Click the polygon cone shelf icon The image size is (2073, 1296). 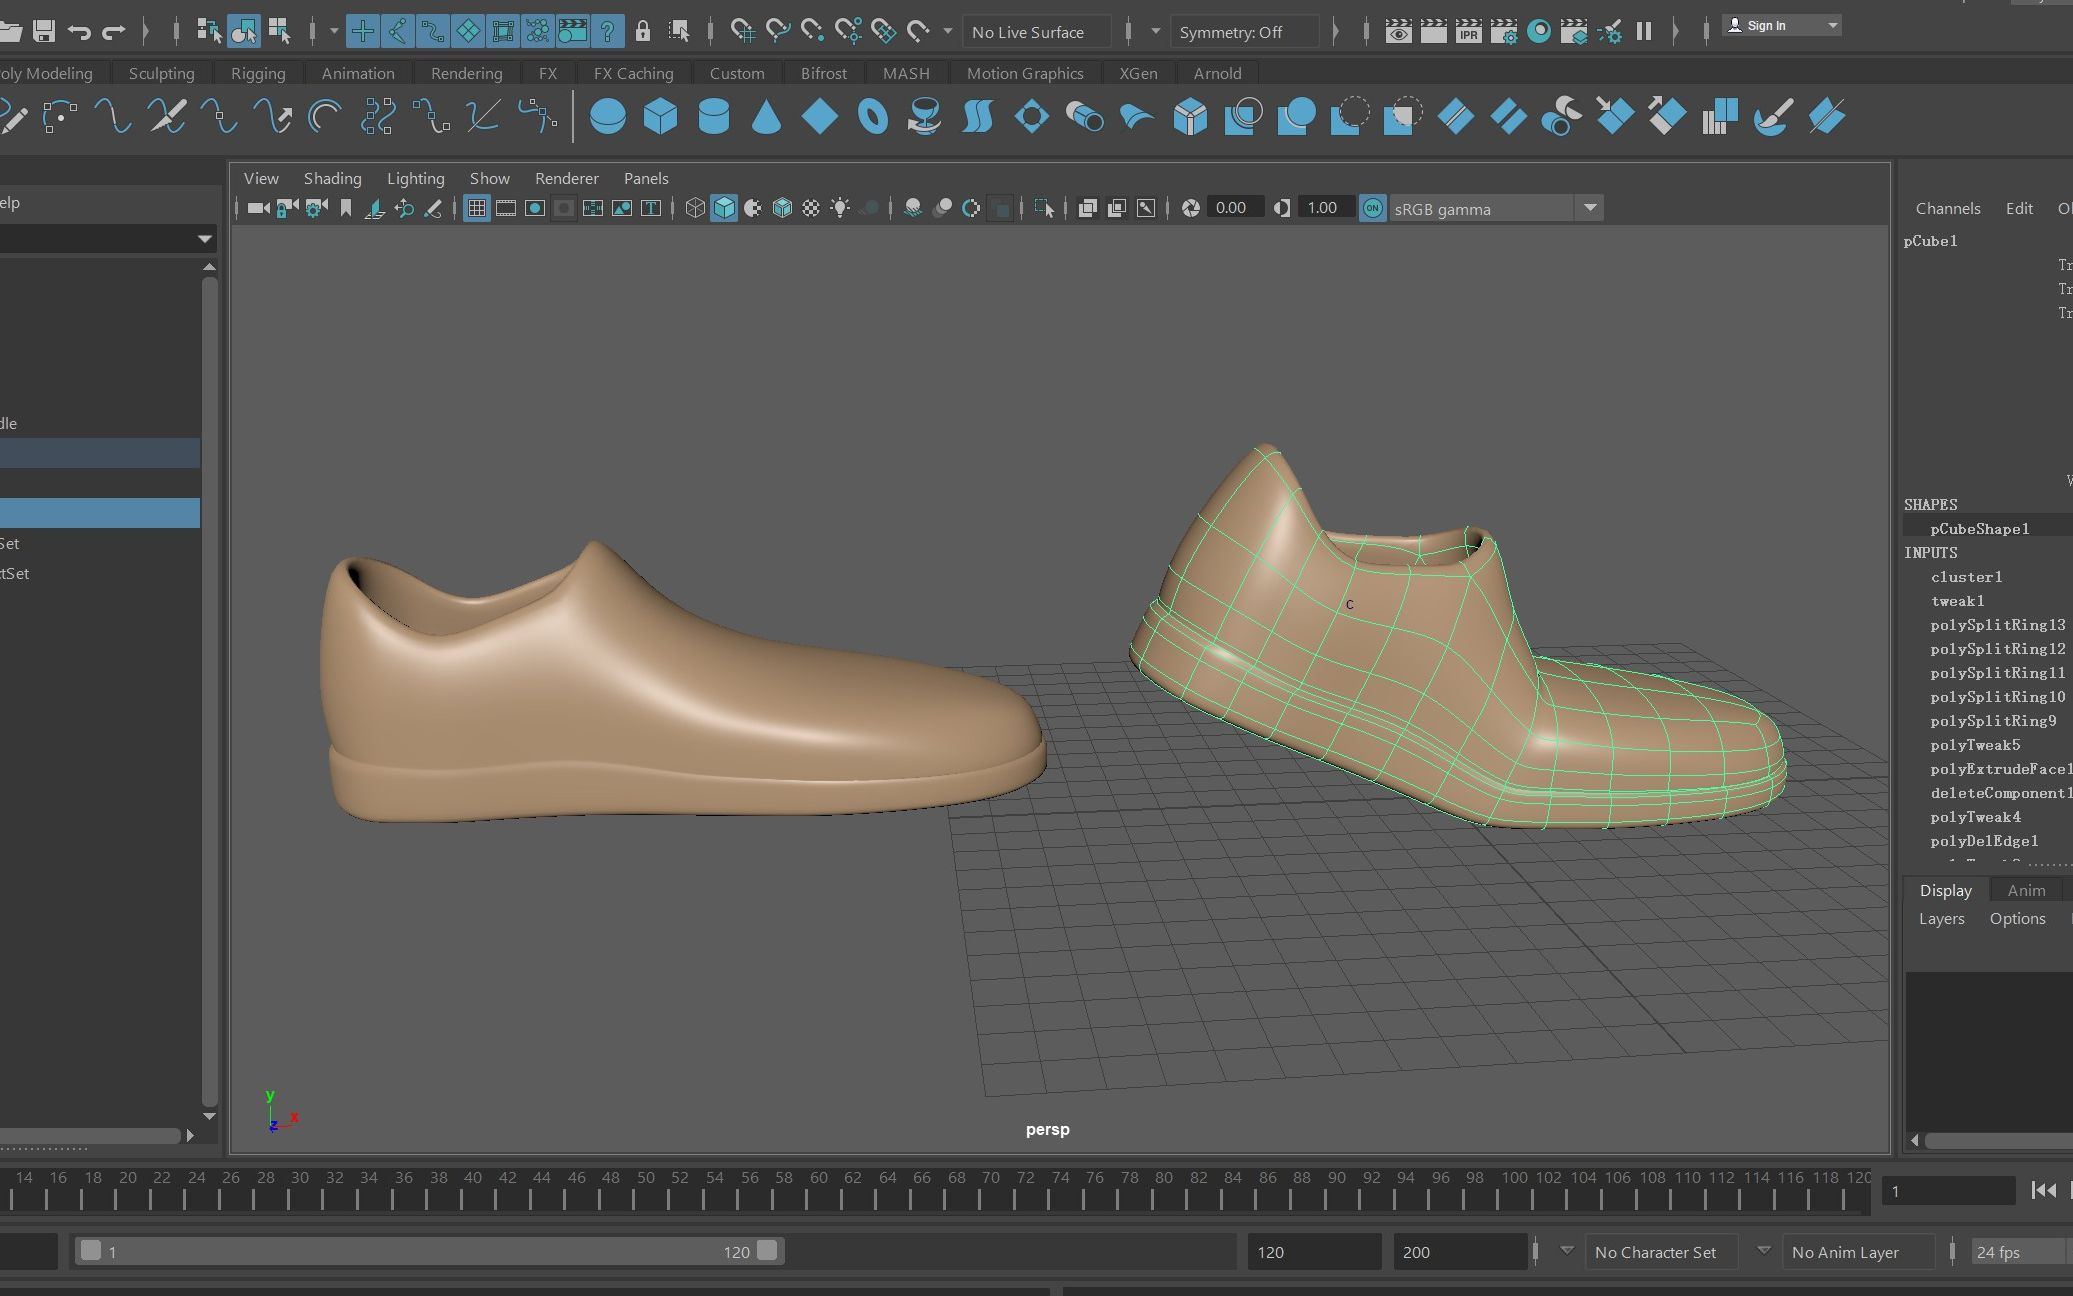tap(766, 117)
